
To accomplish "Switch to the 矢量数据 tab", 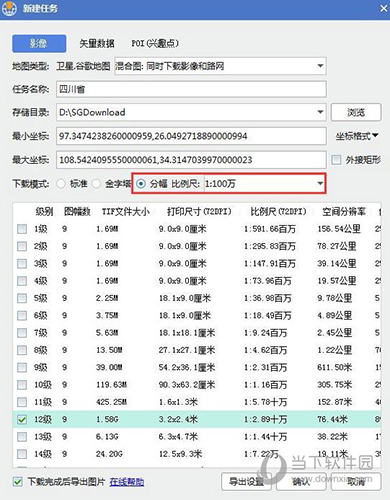I will (97, 43).
